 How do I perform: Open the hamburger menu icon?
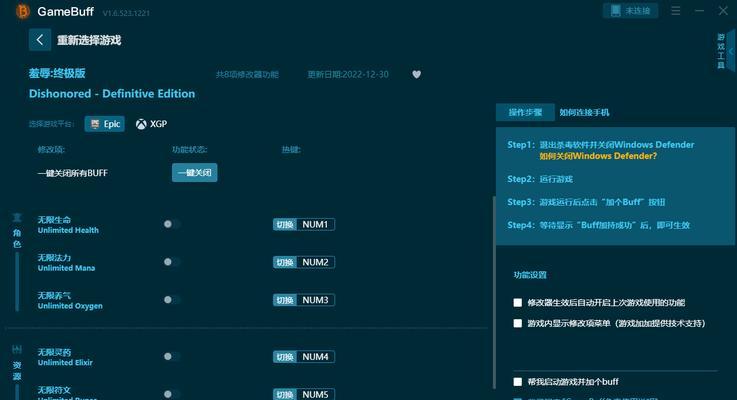click(675, 11)
